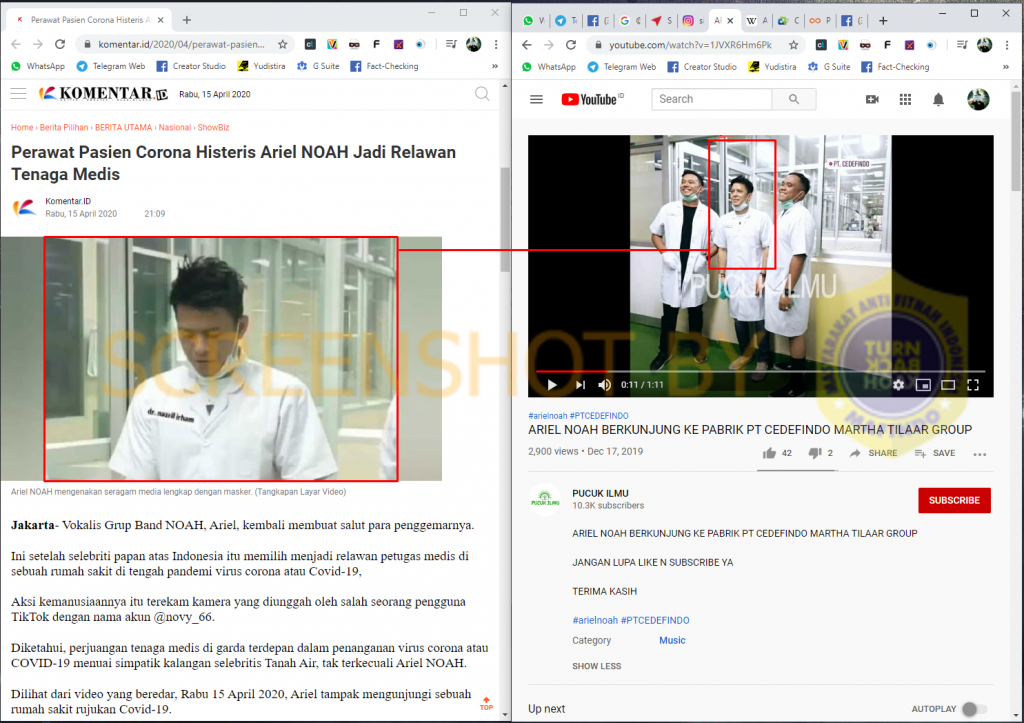Click inside the YouTube search field

coord(712,99)
